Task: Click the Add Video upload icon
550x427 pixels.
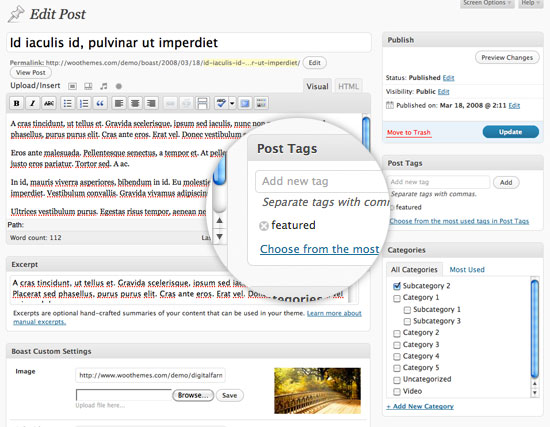Action: [88, 86]
